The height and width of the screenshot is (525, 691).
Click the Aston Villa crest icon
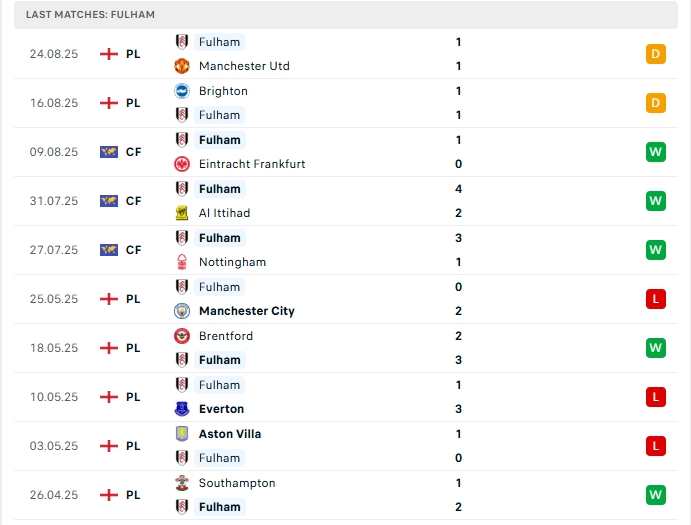[x=182, y=434]
